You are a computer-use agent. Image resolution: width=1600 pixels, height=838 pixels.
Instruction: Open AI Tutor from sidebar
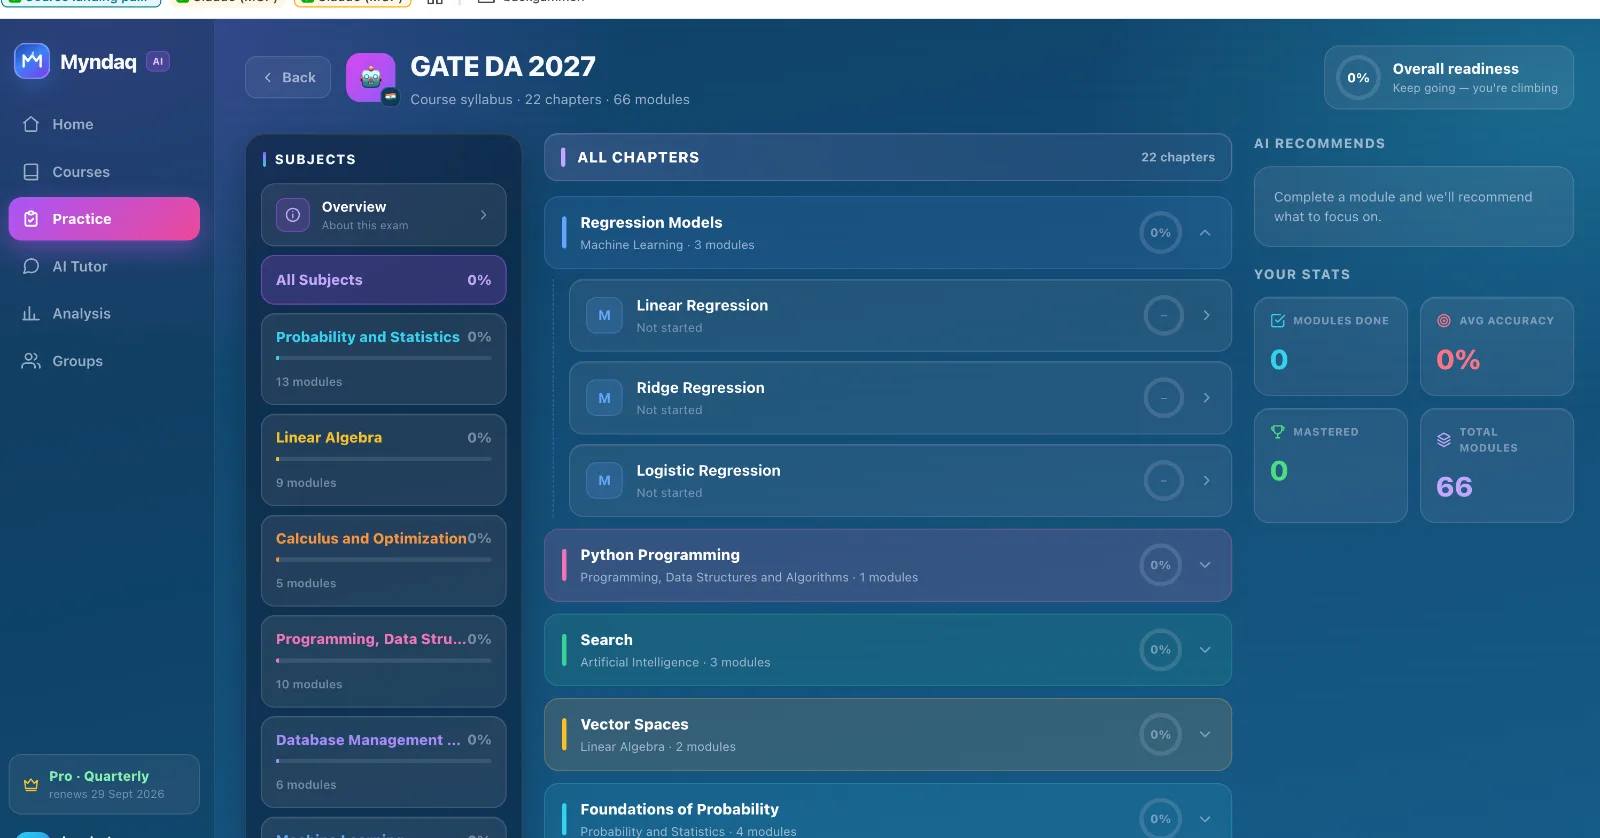104,266
